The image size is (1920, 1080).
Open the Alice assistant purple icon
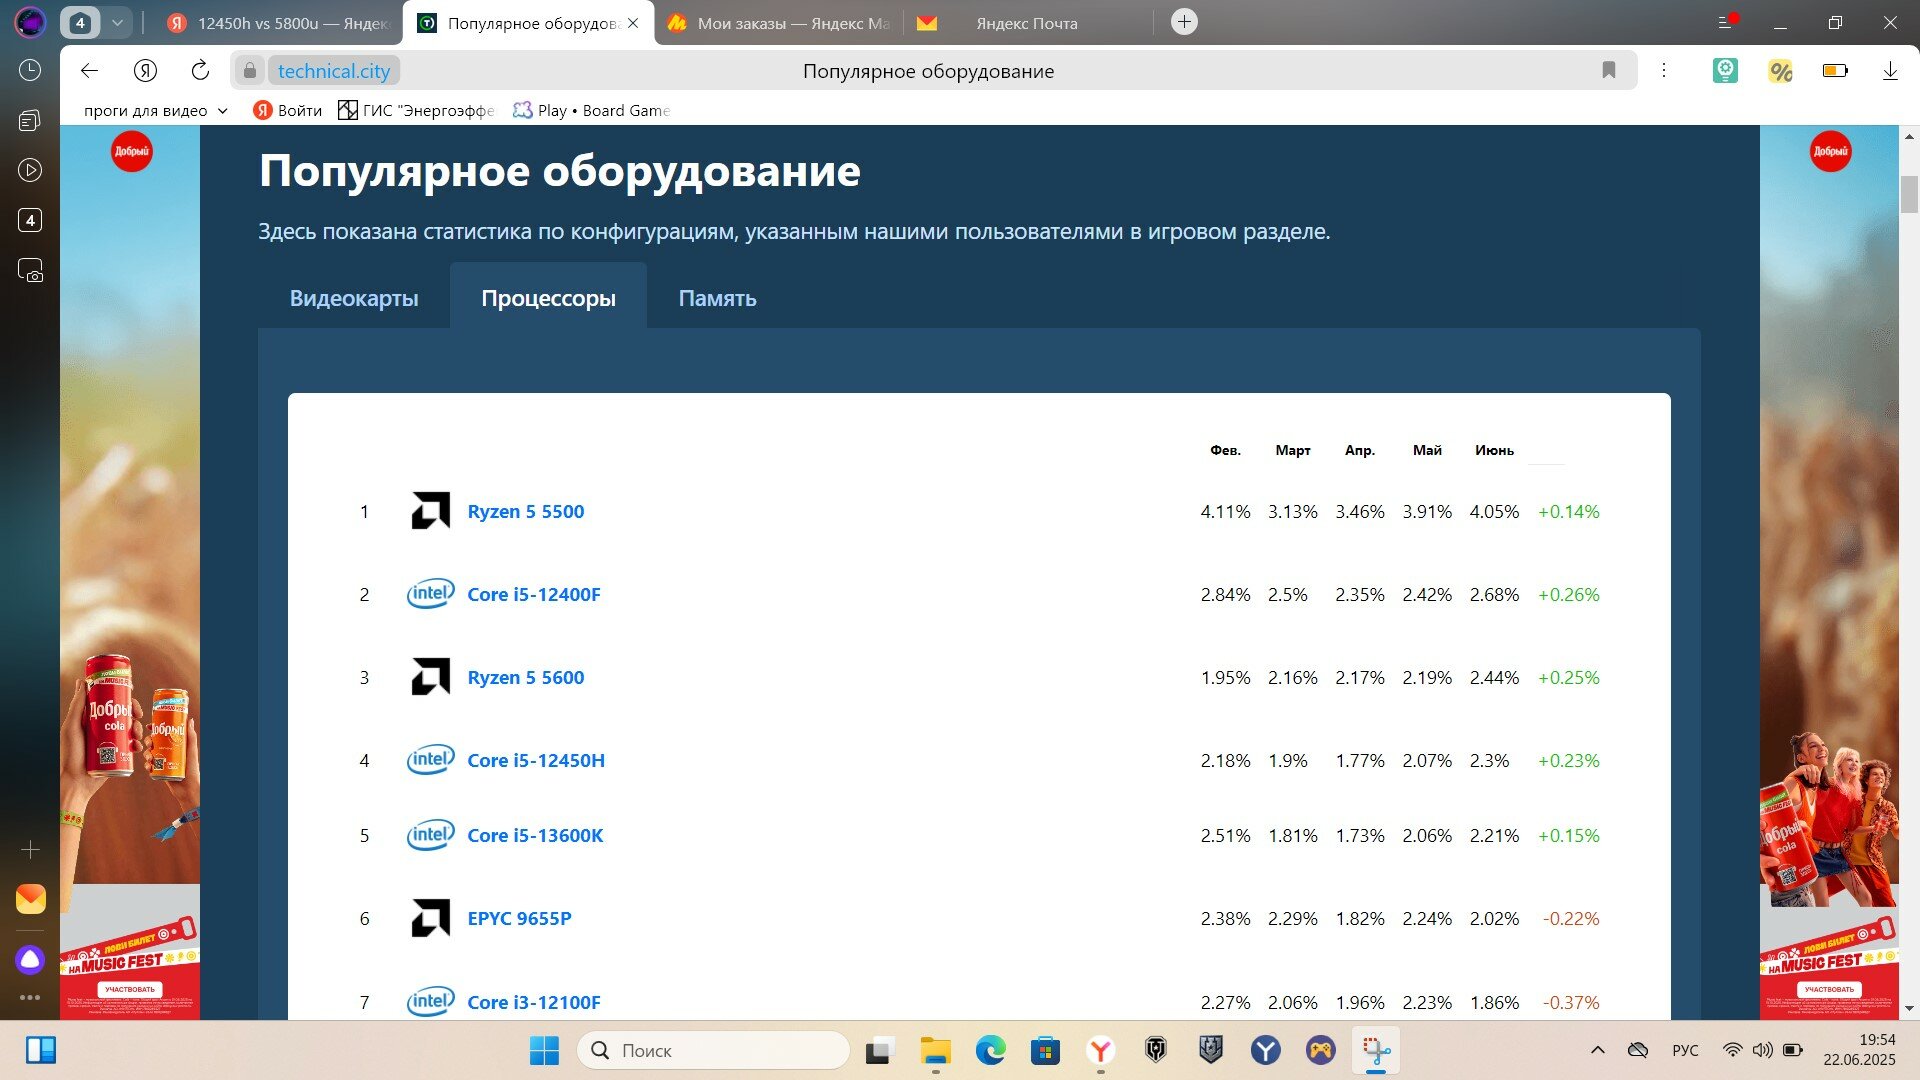(x=30, y=960)
